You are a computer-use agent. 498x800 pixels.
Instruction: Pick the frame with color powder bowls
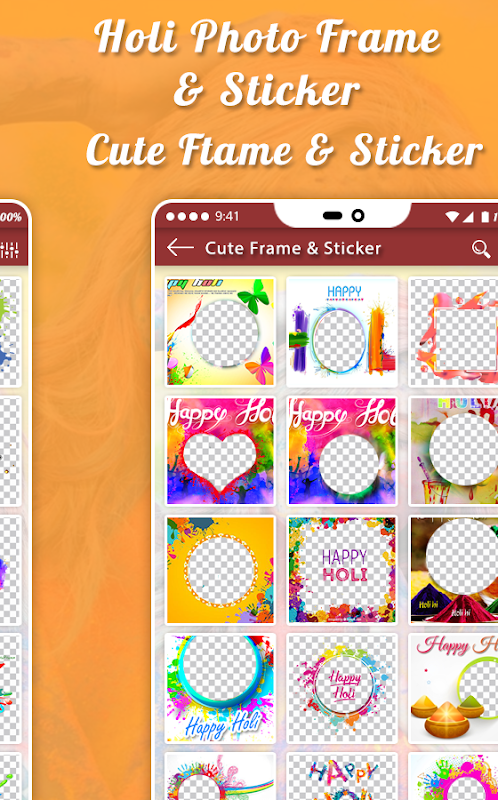pyautogui.click(x=454, y=688)
